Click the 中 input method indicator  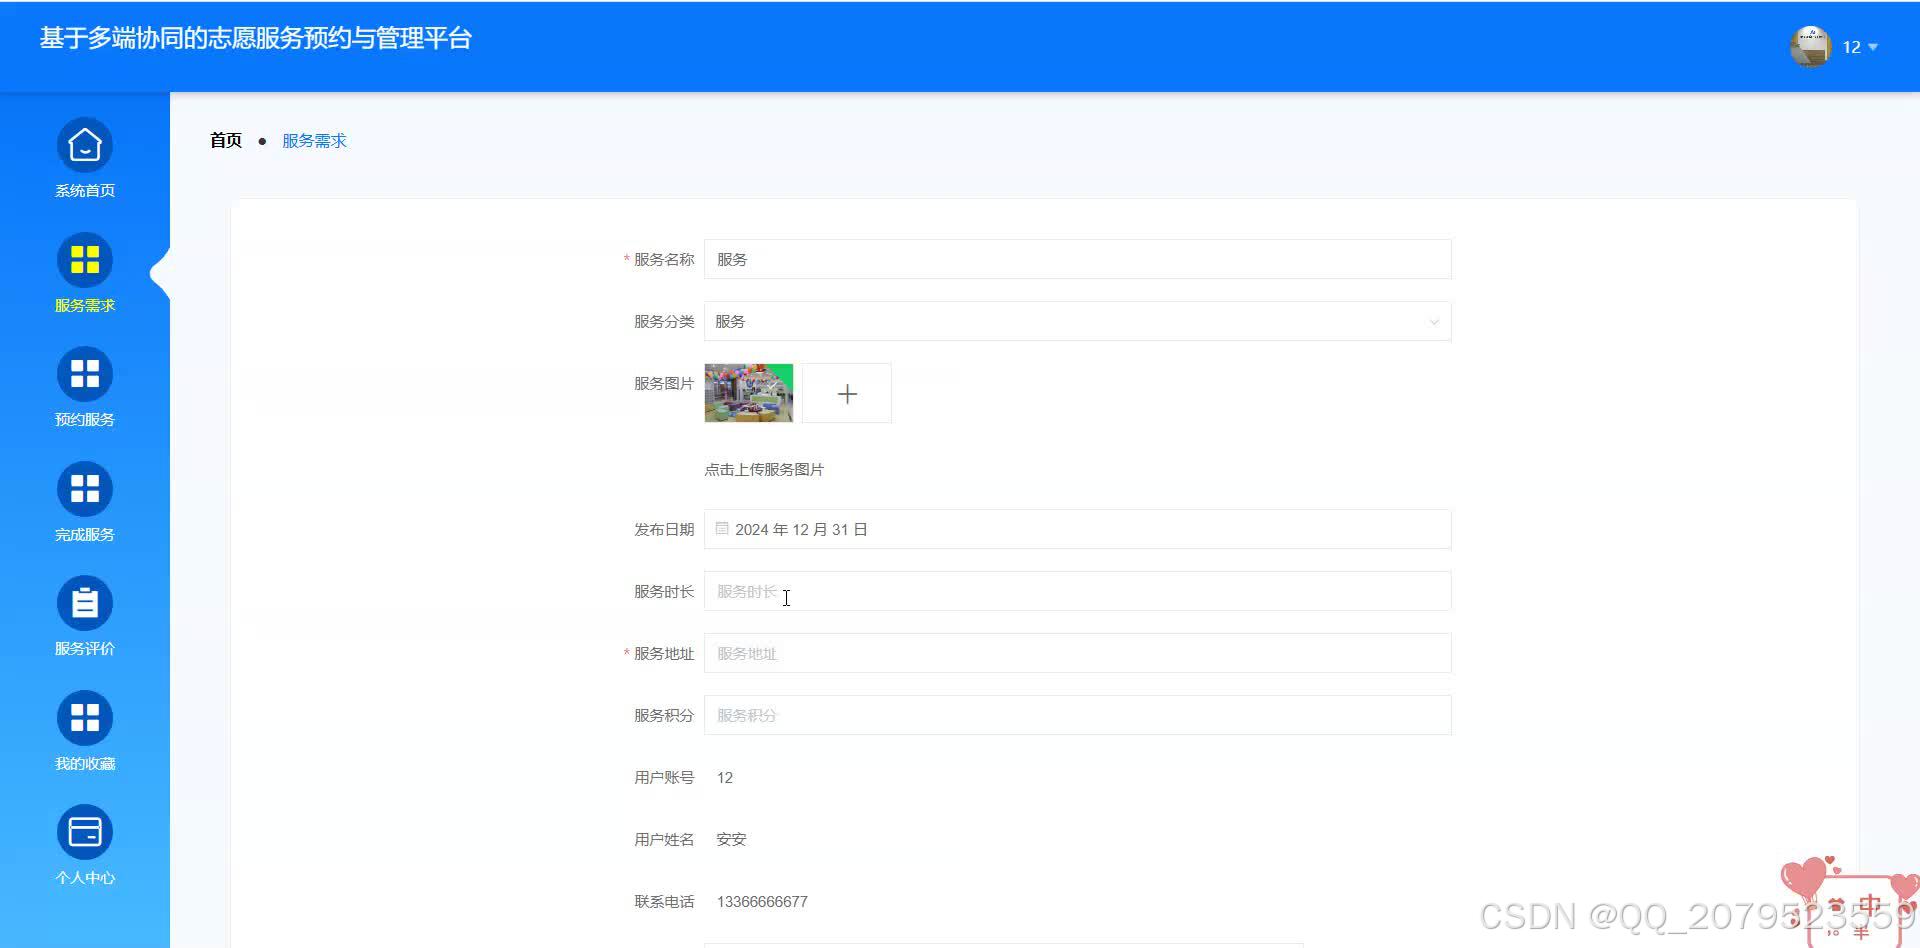(1870, 904)
